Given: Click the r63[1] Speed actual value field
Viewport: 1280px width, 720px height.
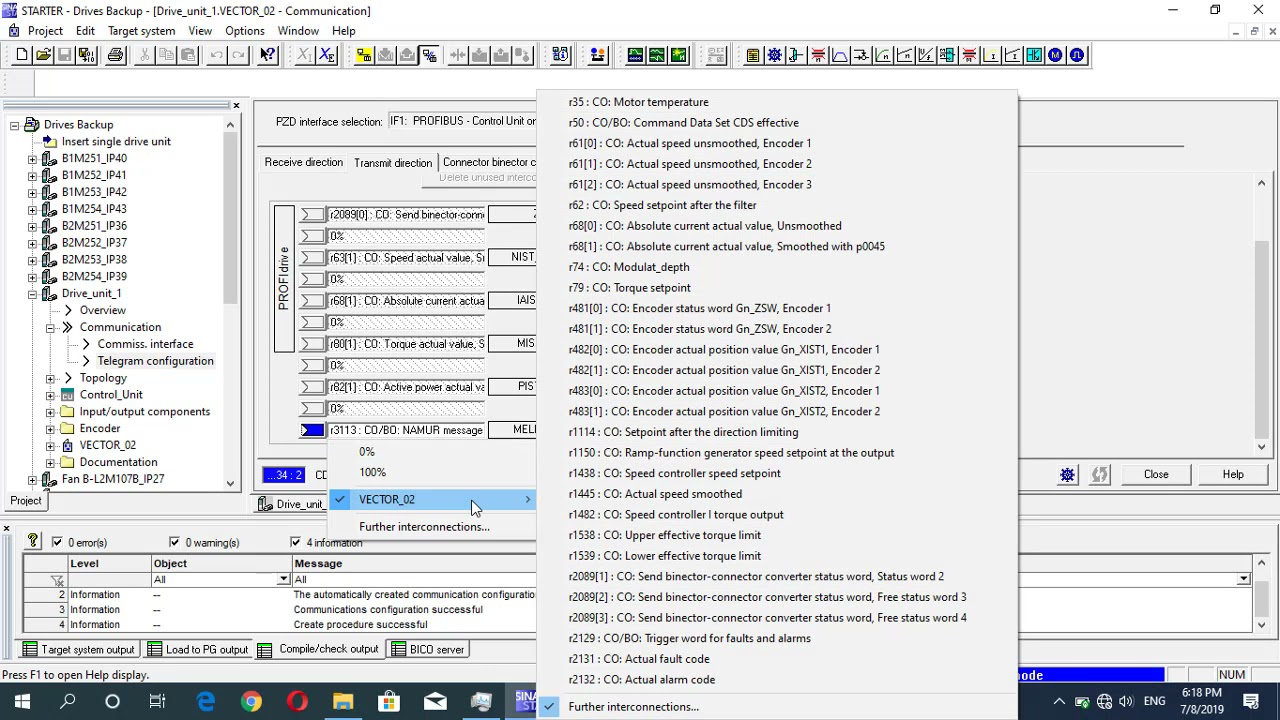Looking at the screenshot, I should [x=406, y=258].
